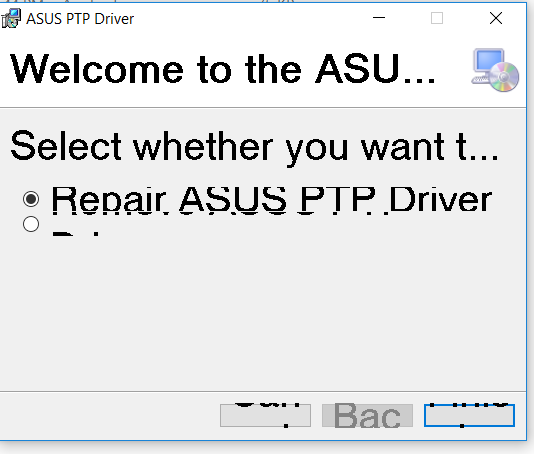Click the greyed-out Back button
This screenshot has width=534, height=454.
[367, 415]
